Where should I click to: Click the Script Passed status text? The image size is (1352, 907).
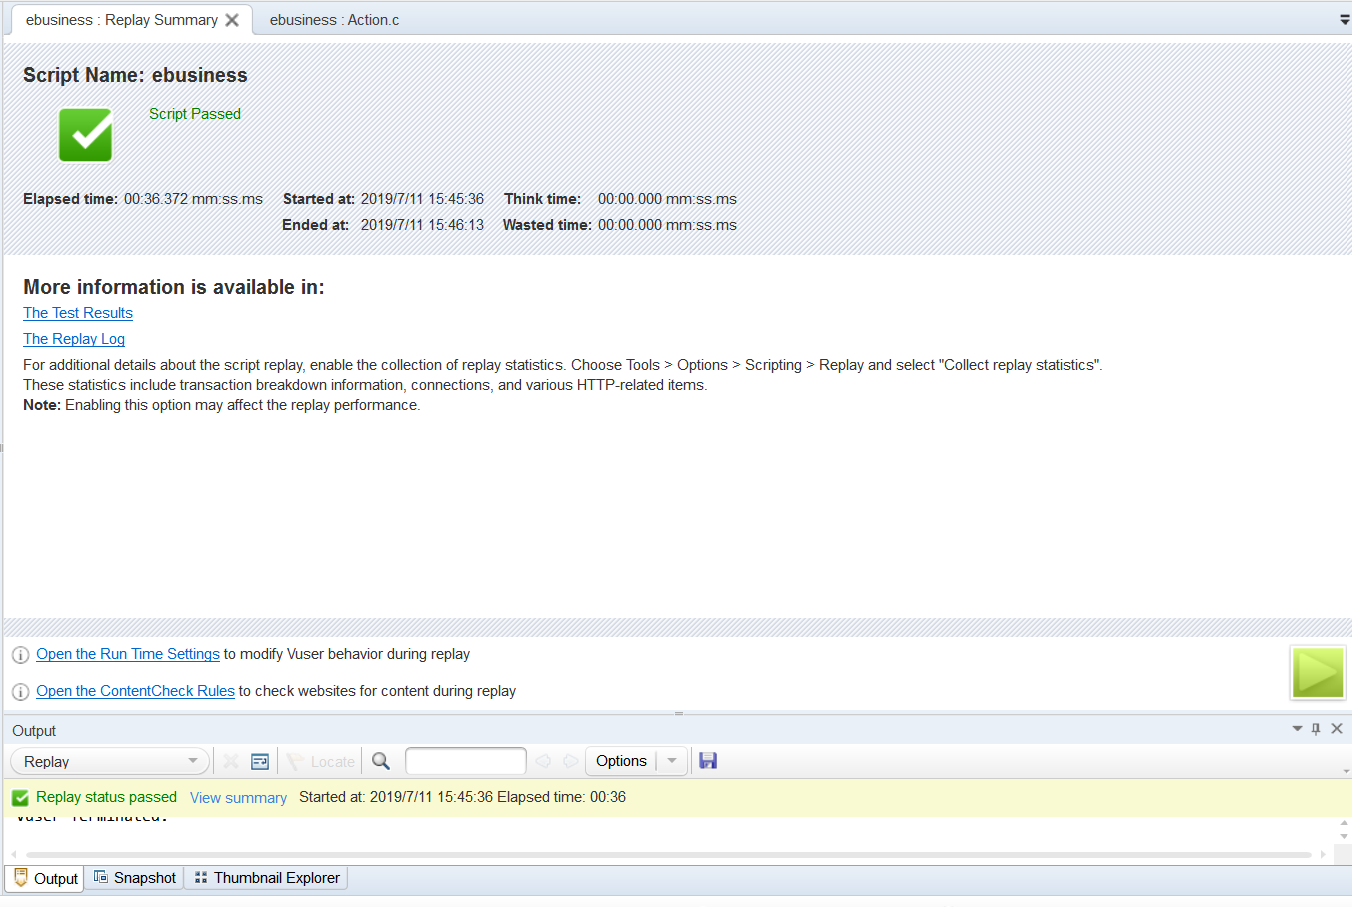pyautogui.click(x=195, y=114)
